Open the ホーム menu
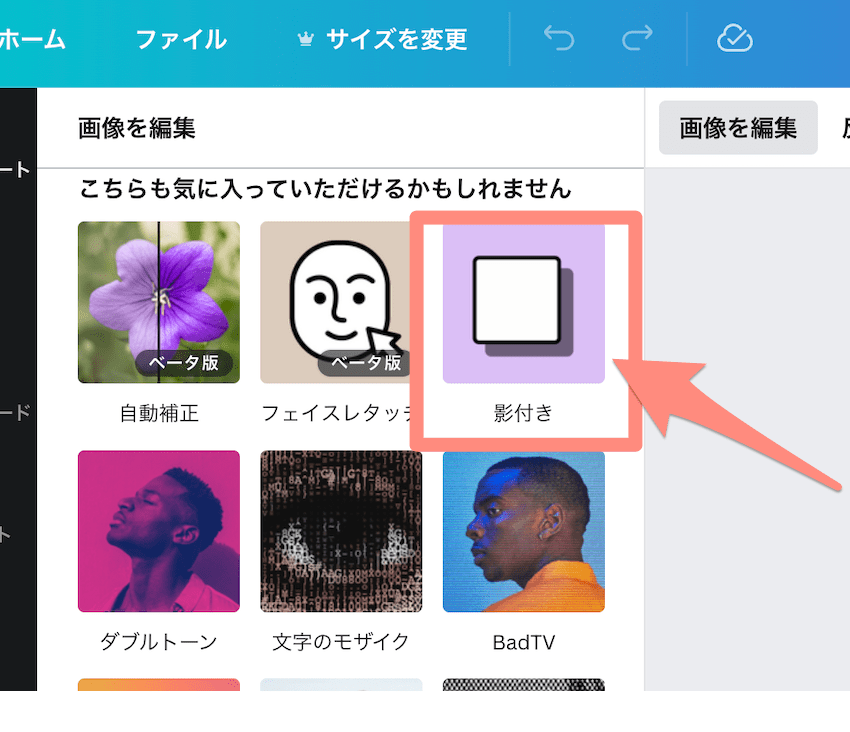Image resolution: width=850 pixels, height=732 pixels. (31, 40)
